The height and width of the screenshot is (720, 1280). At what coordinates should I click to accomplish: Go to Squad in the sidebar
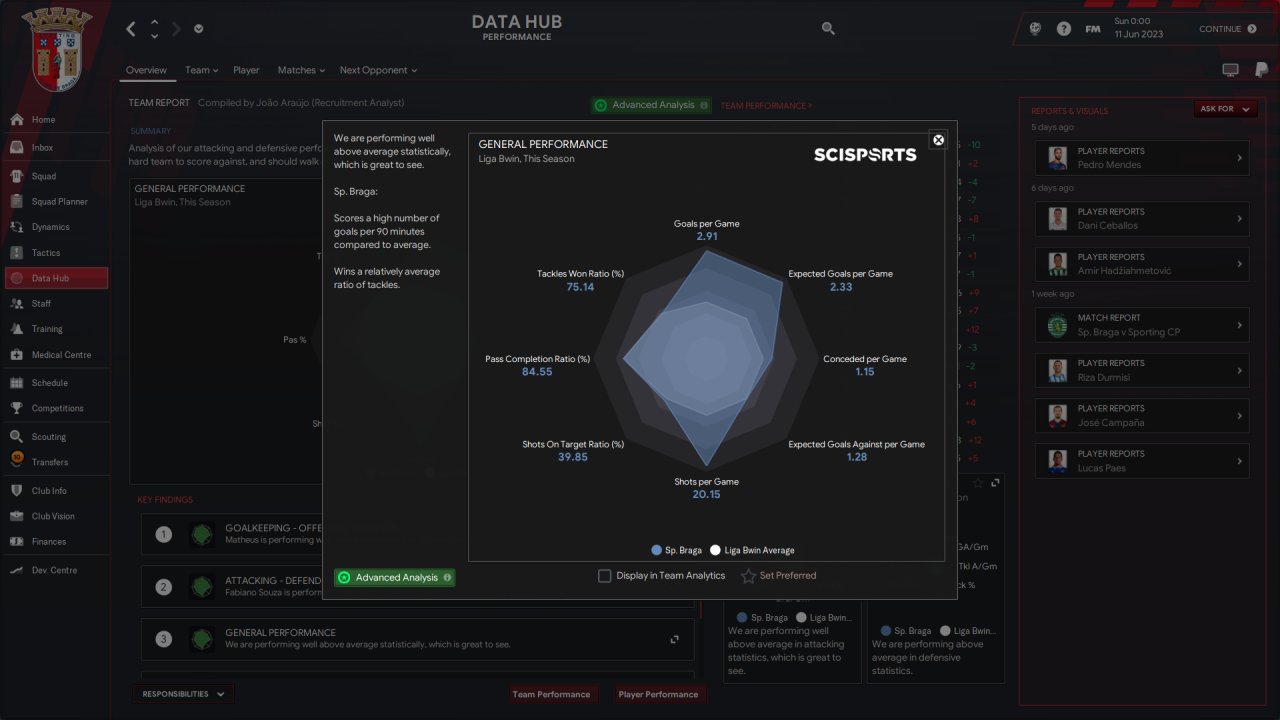(55, 176)
